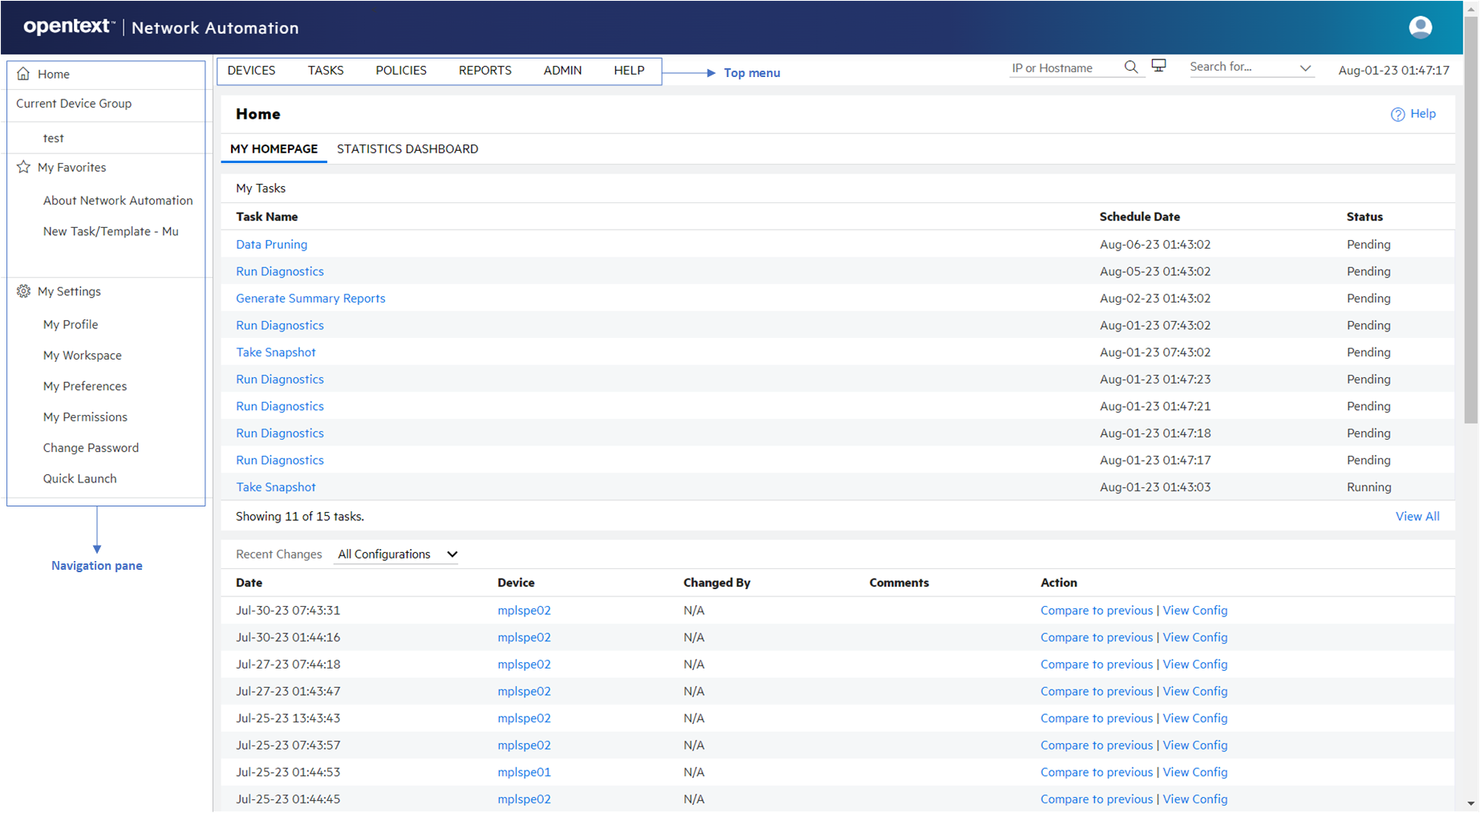1480x813 pixels.
Task: Open My Preferences
Action: pos(85,386)
